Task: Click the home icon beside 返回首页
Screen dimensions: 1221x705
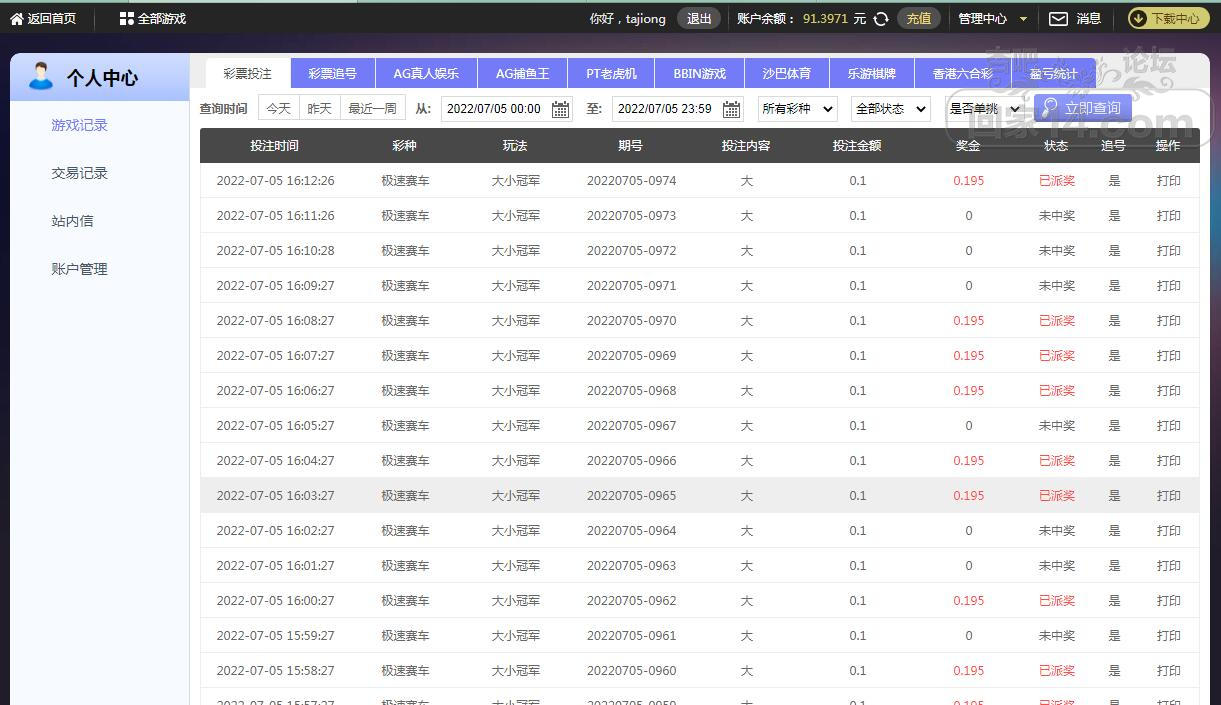Action: pos(16,18)
